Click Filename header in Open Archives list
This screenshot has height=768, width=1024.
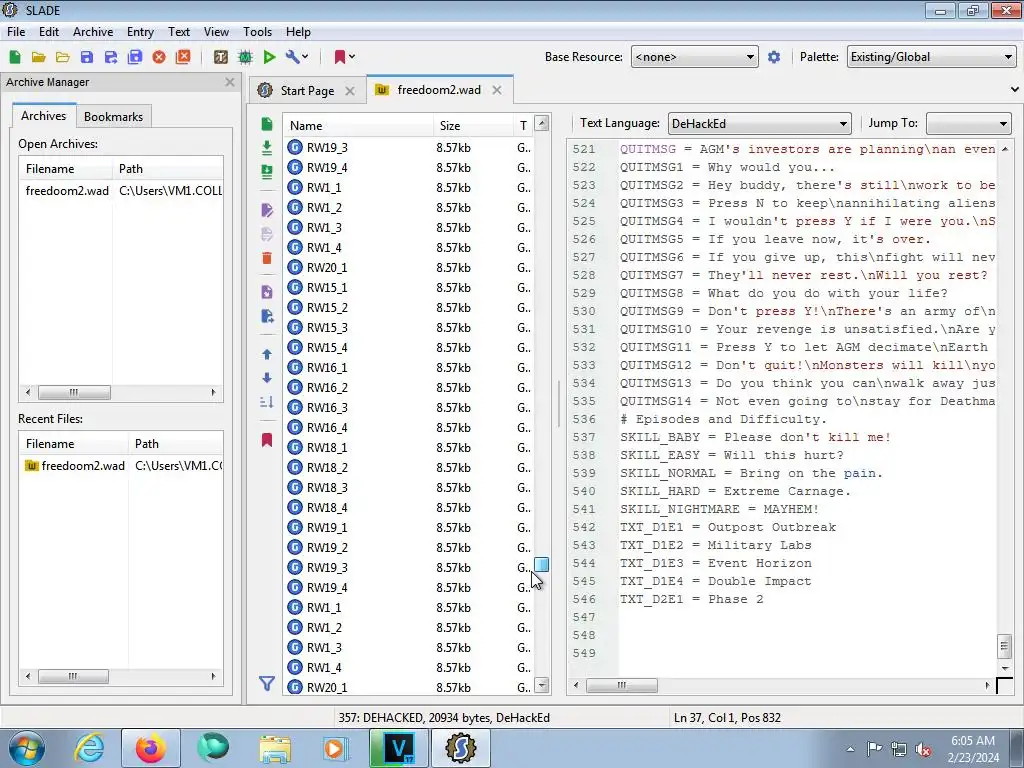click(x=65, y=168)
